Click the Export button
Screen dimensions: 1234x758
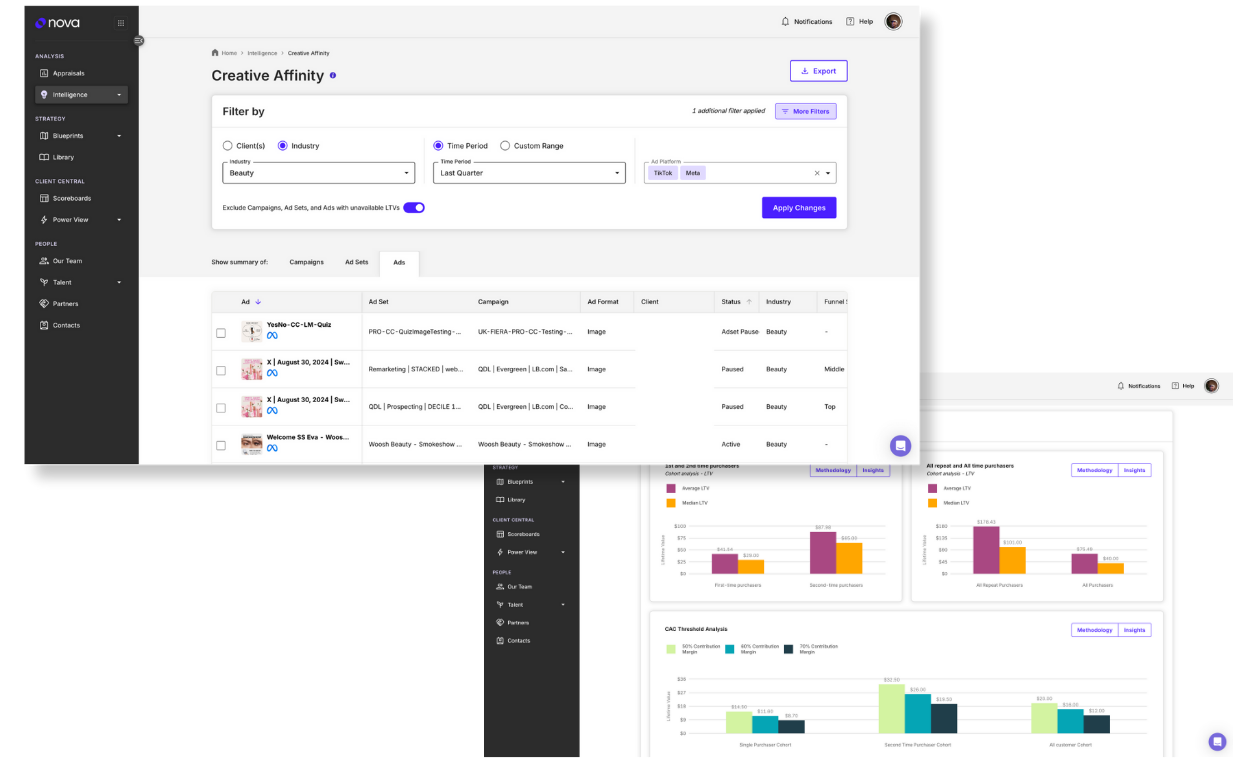pyautogui.click(x=818, y=71)
